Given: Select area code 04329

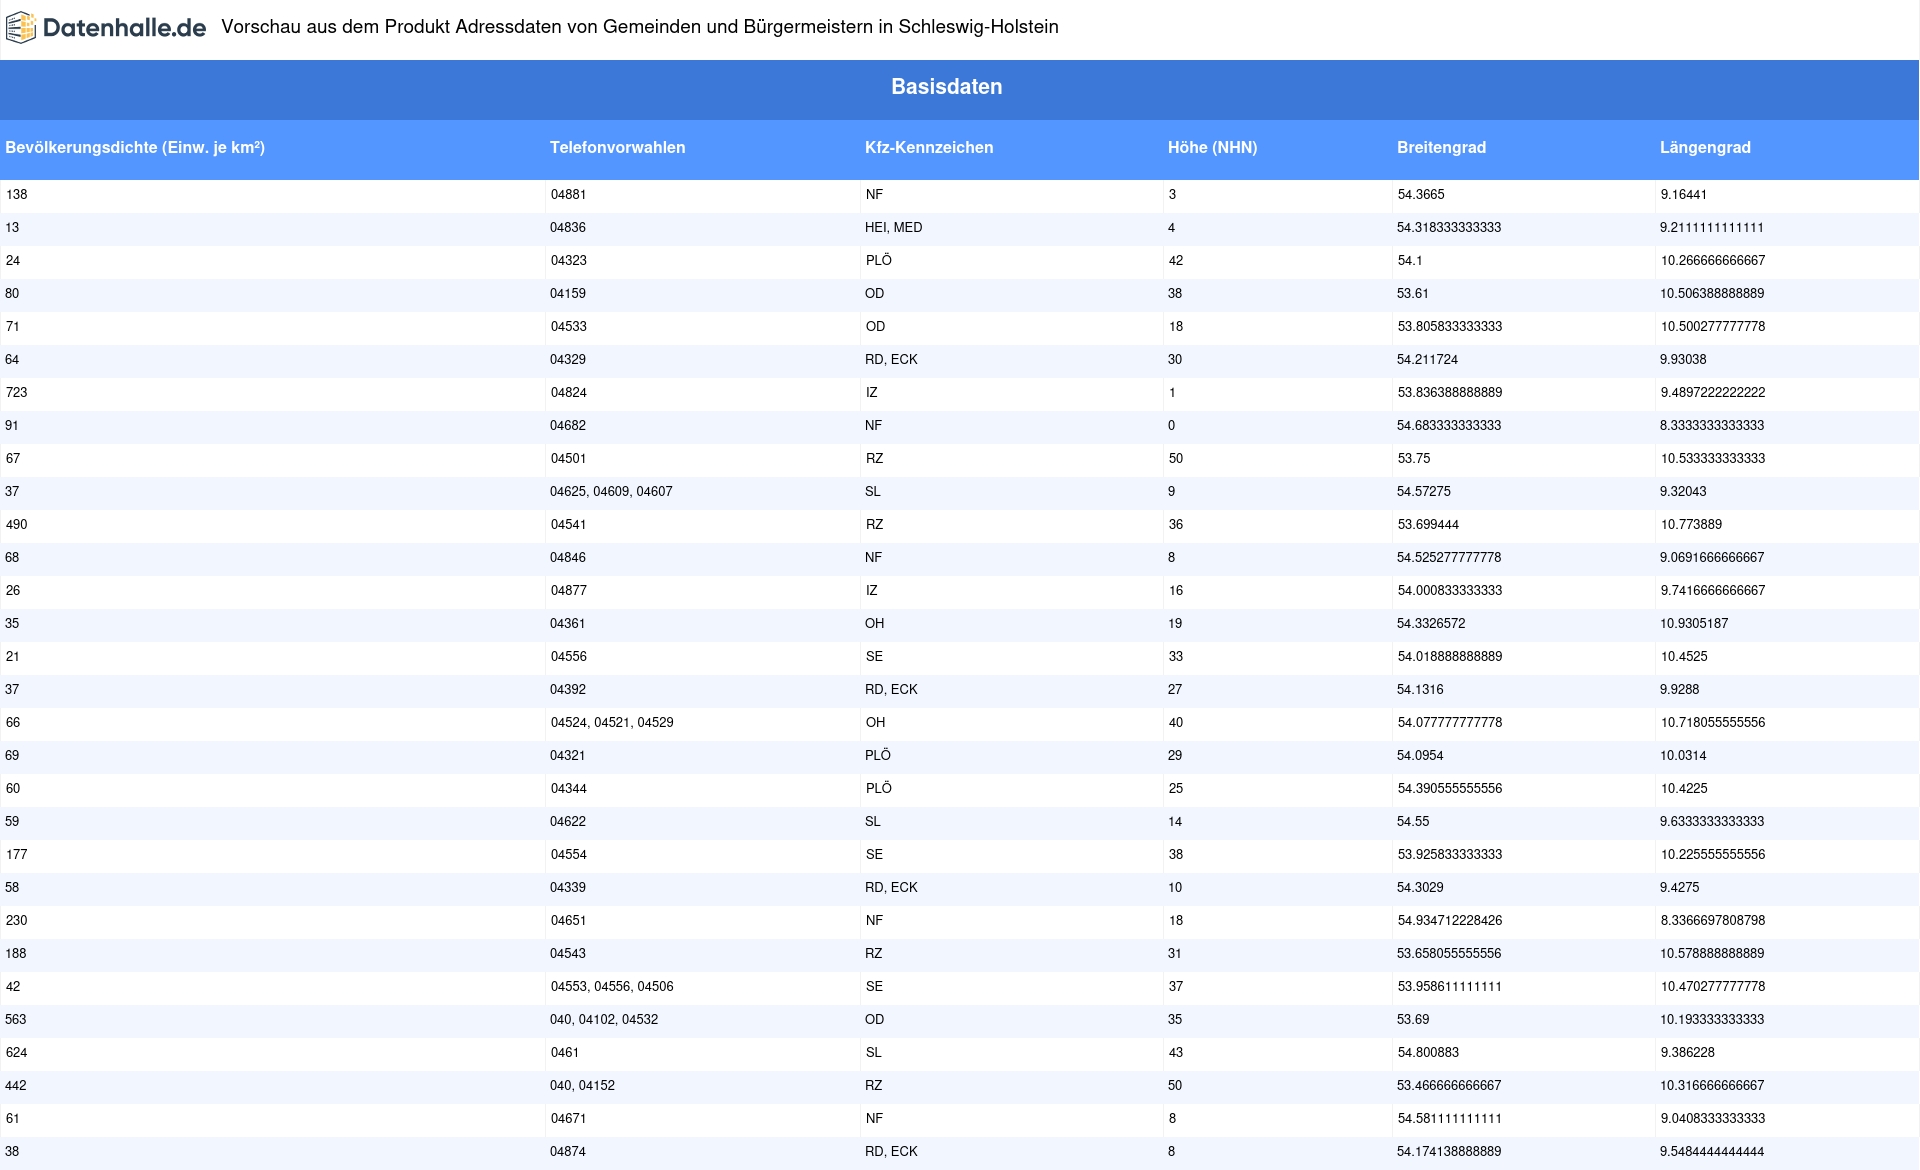Looking at the screenshot, I should 568,360.
